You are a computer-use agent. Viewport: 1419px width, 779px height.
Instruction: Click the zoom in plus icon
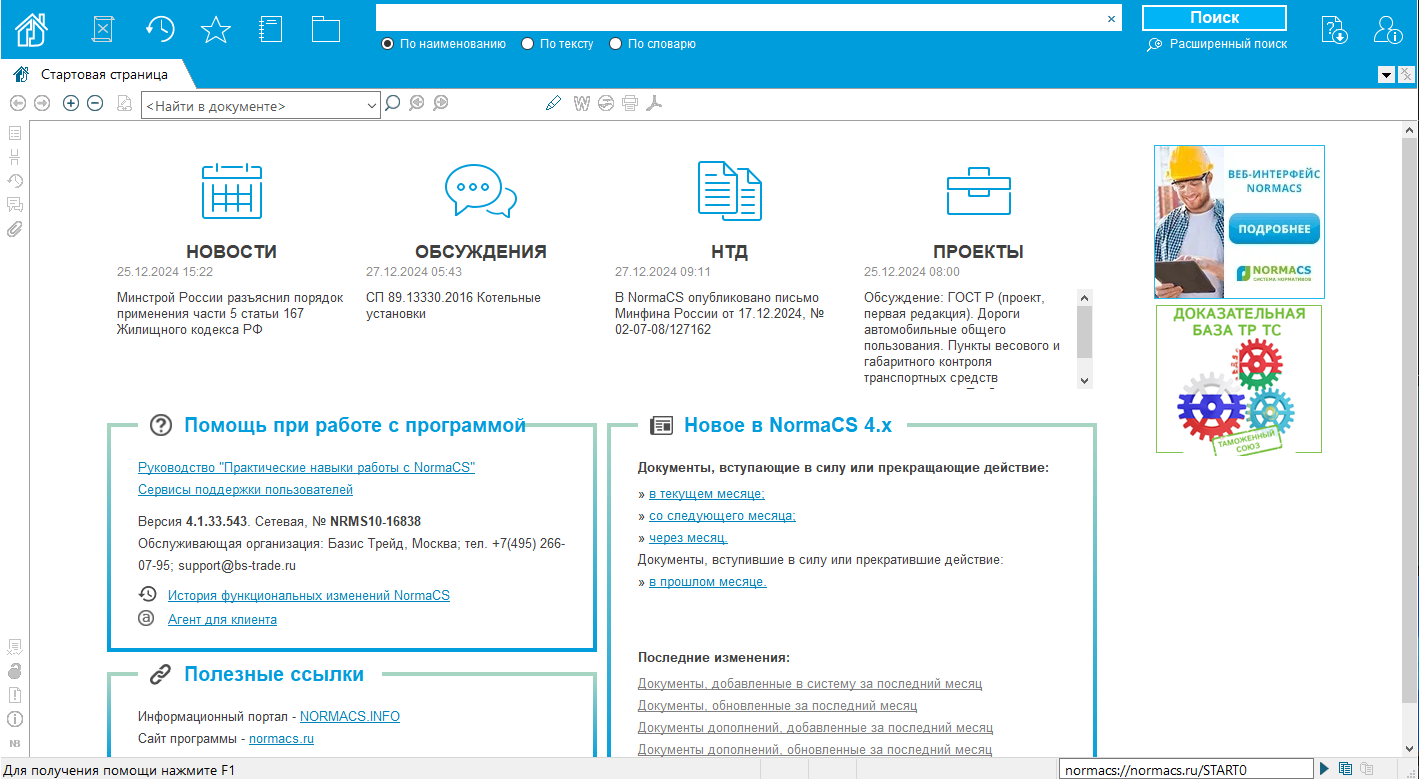tap(71, 103)
